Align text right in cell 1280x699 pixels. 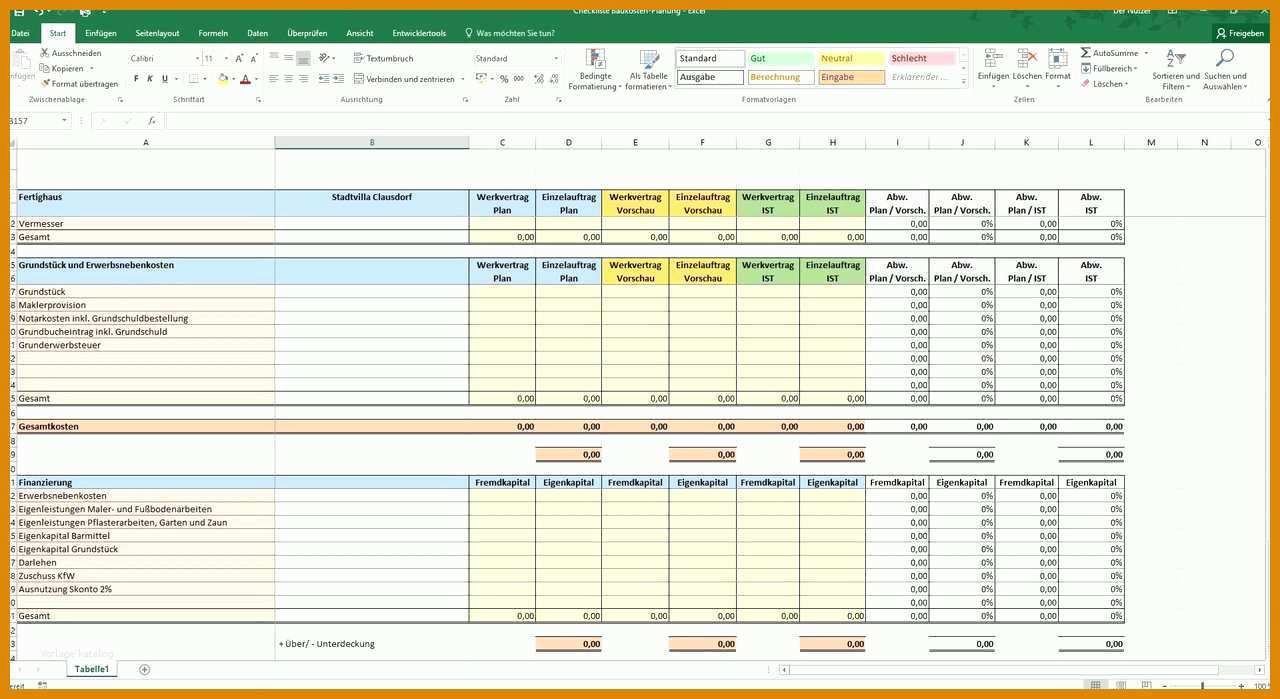pos(303,79)
